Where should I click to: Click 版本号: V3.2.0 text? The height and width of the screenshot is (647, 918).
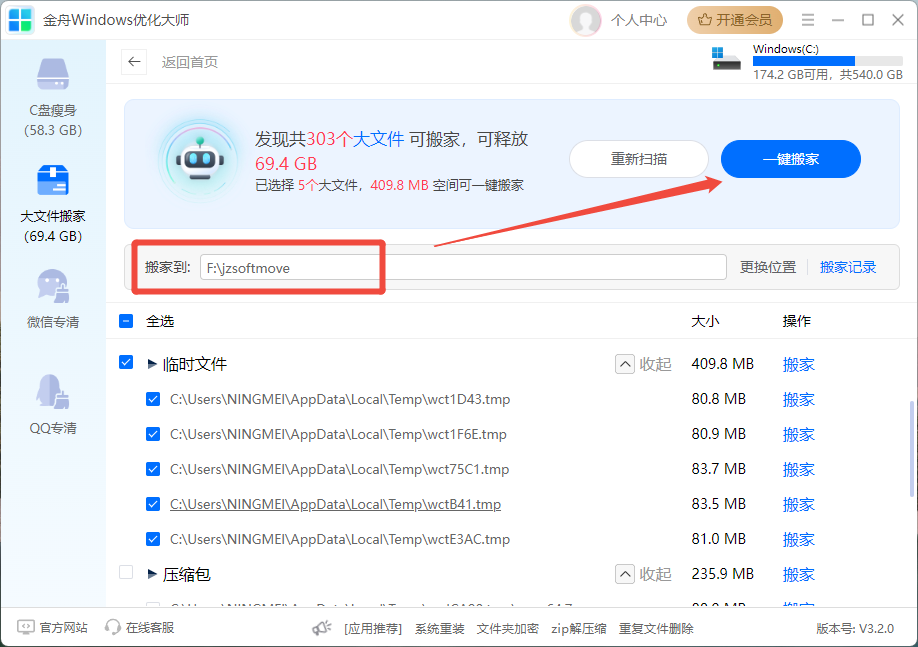pos(855,628)
